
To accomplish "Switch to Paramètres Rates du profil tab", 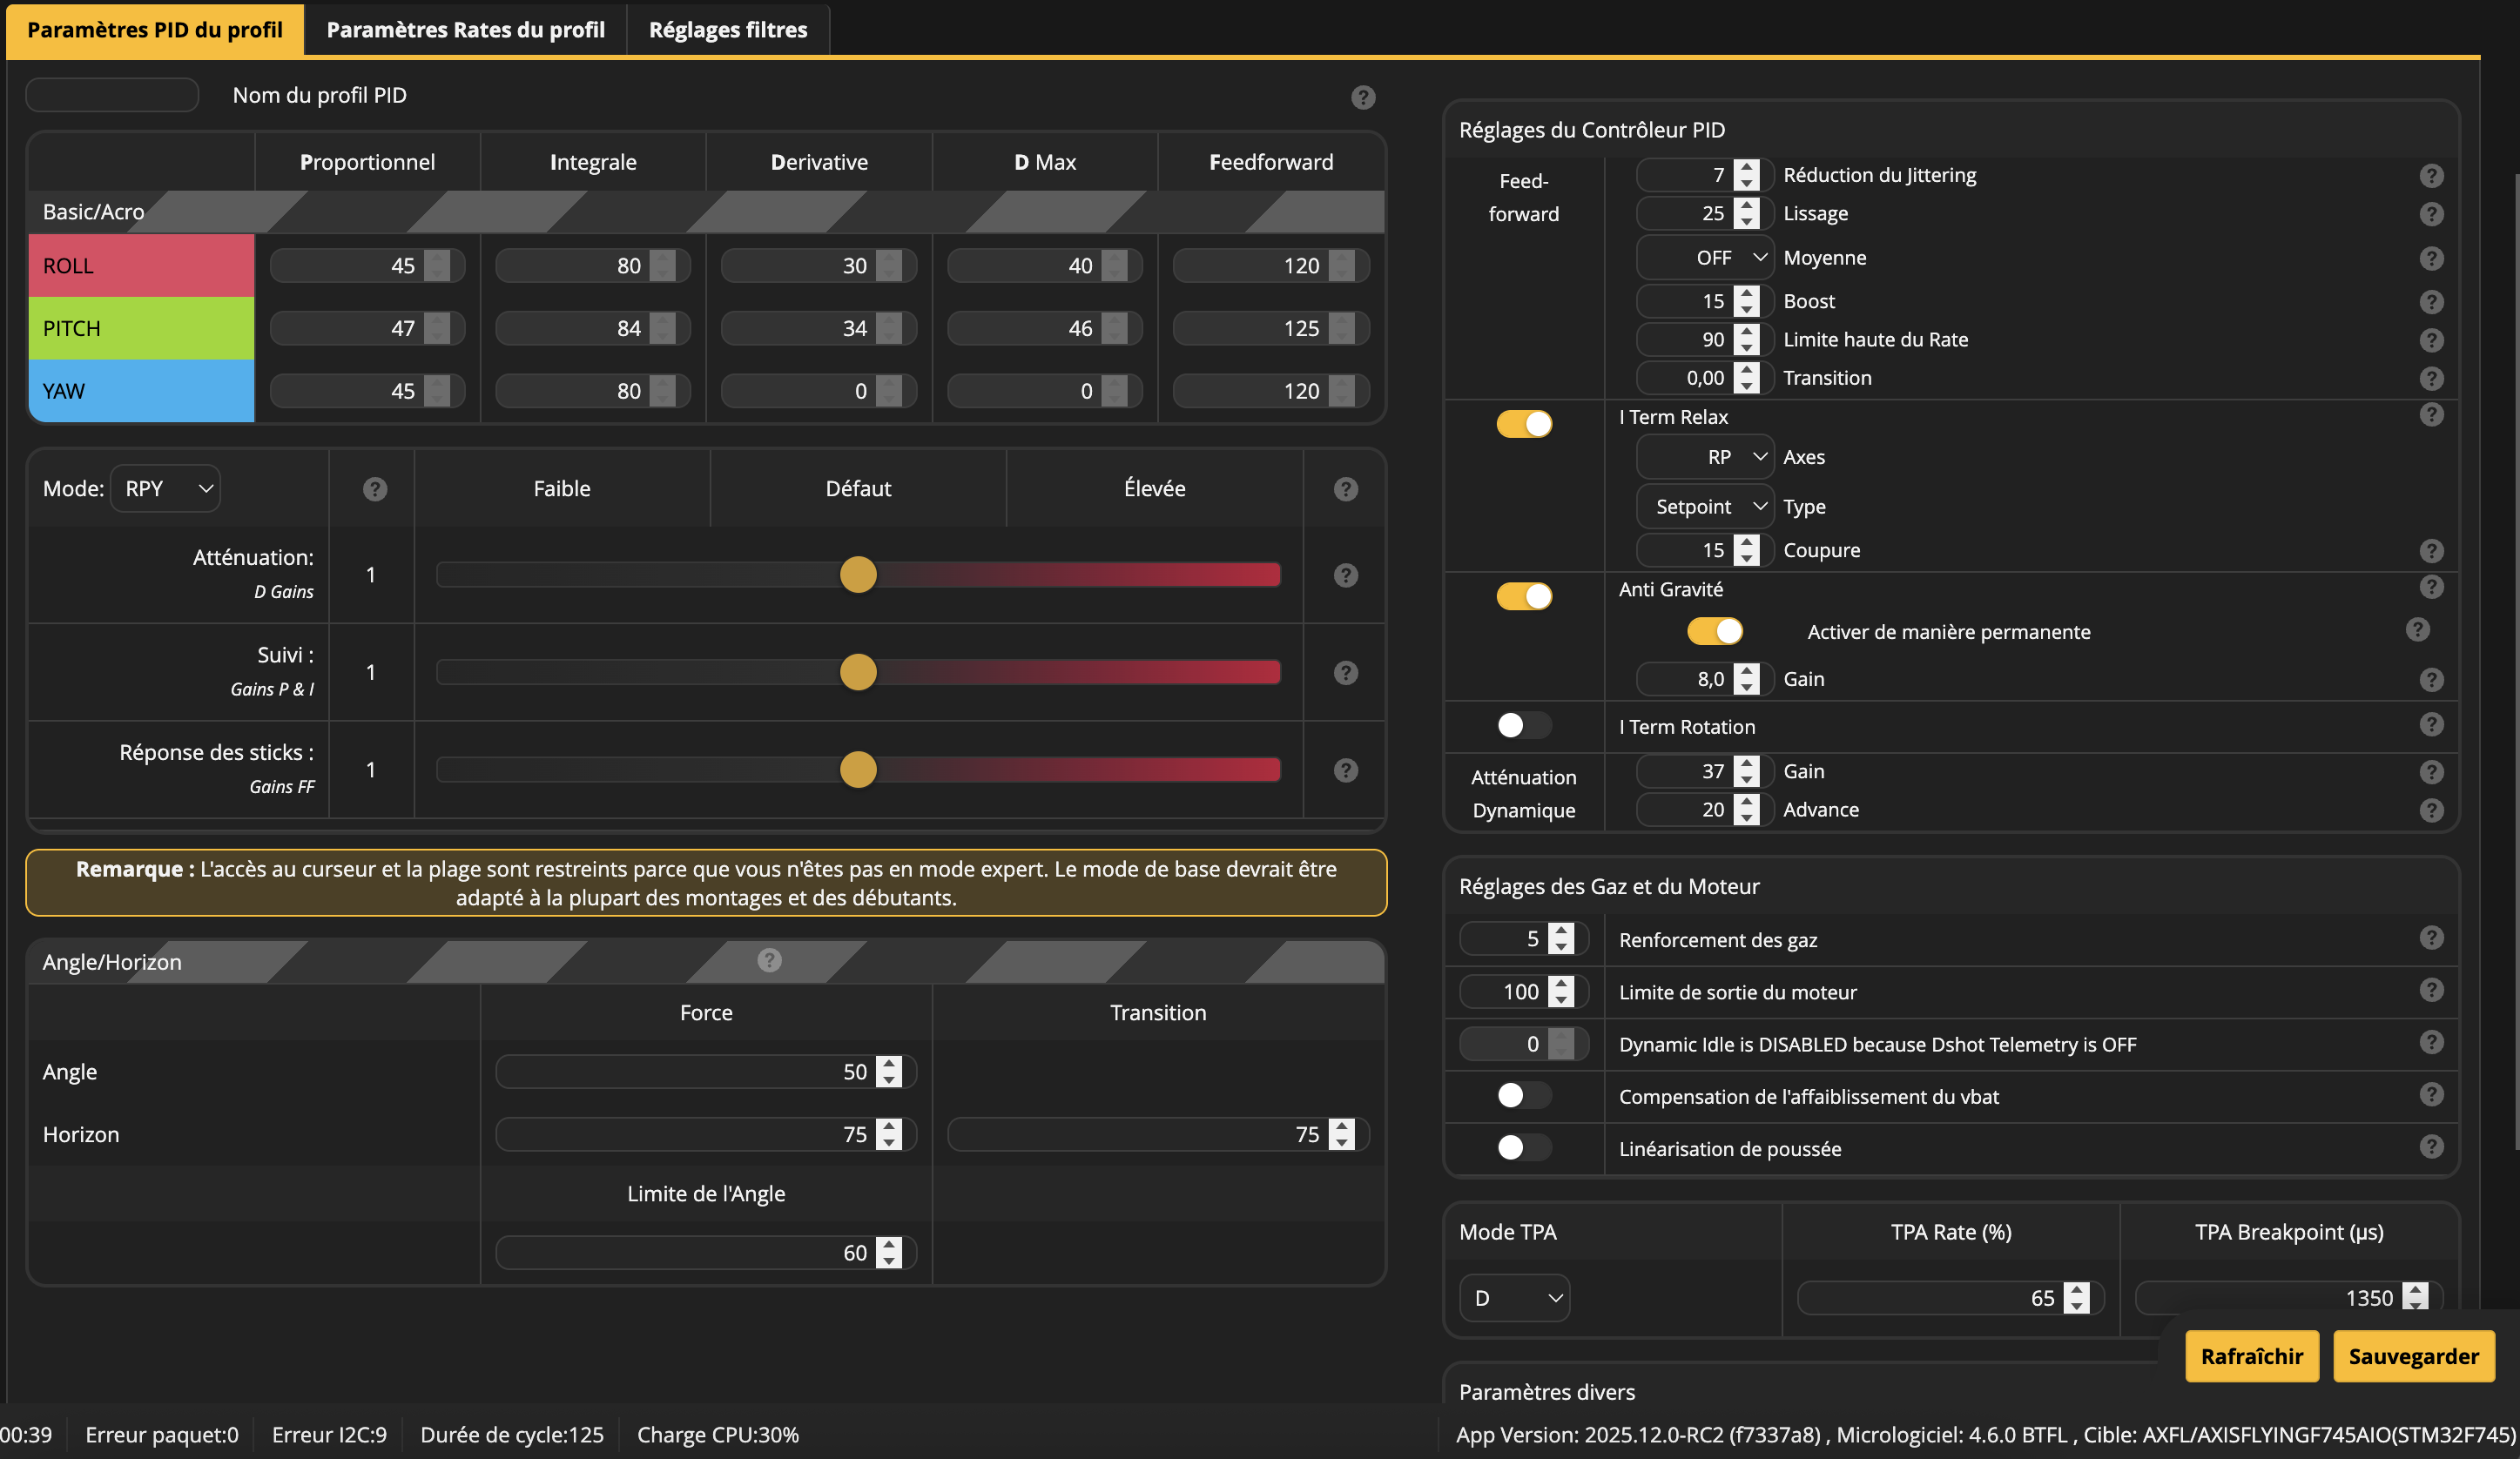I will [x=465, y=30].
